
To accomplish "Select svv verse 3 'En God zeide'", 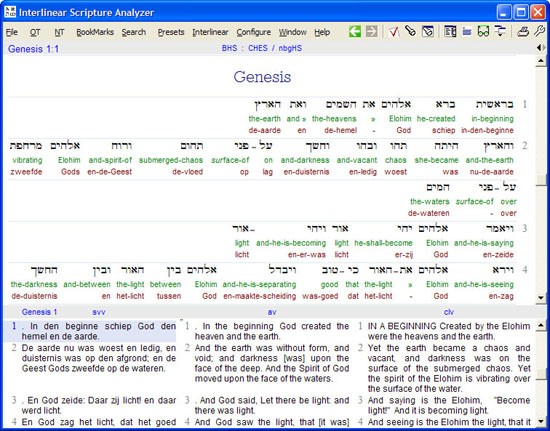I will pyautogui.click(x=99, y=405).
